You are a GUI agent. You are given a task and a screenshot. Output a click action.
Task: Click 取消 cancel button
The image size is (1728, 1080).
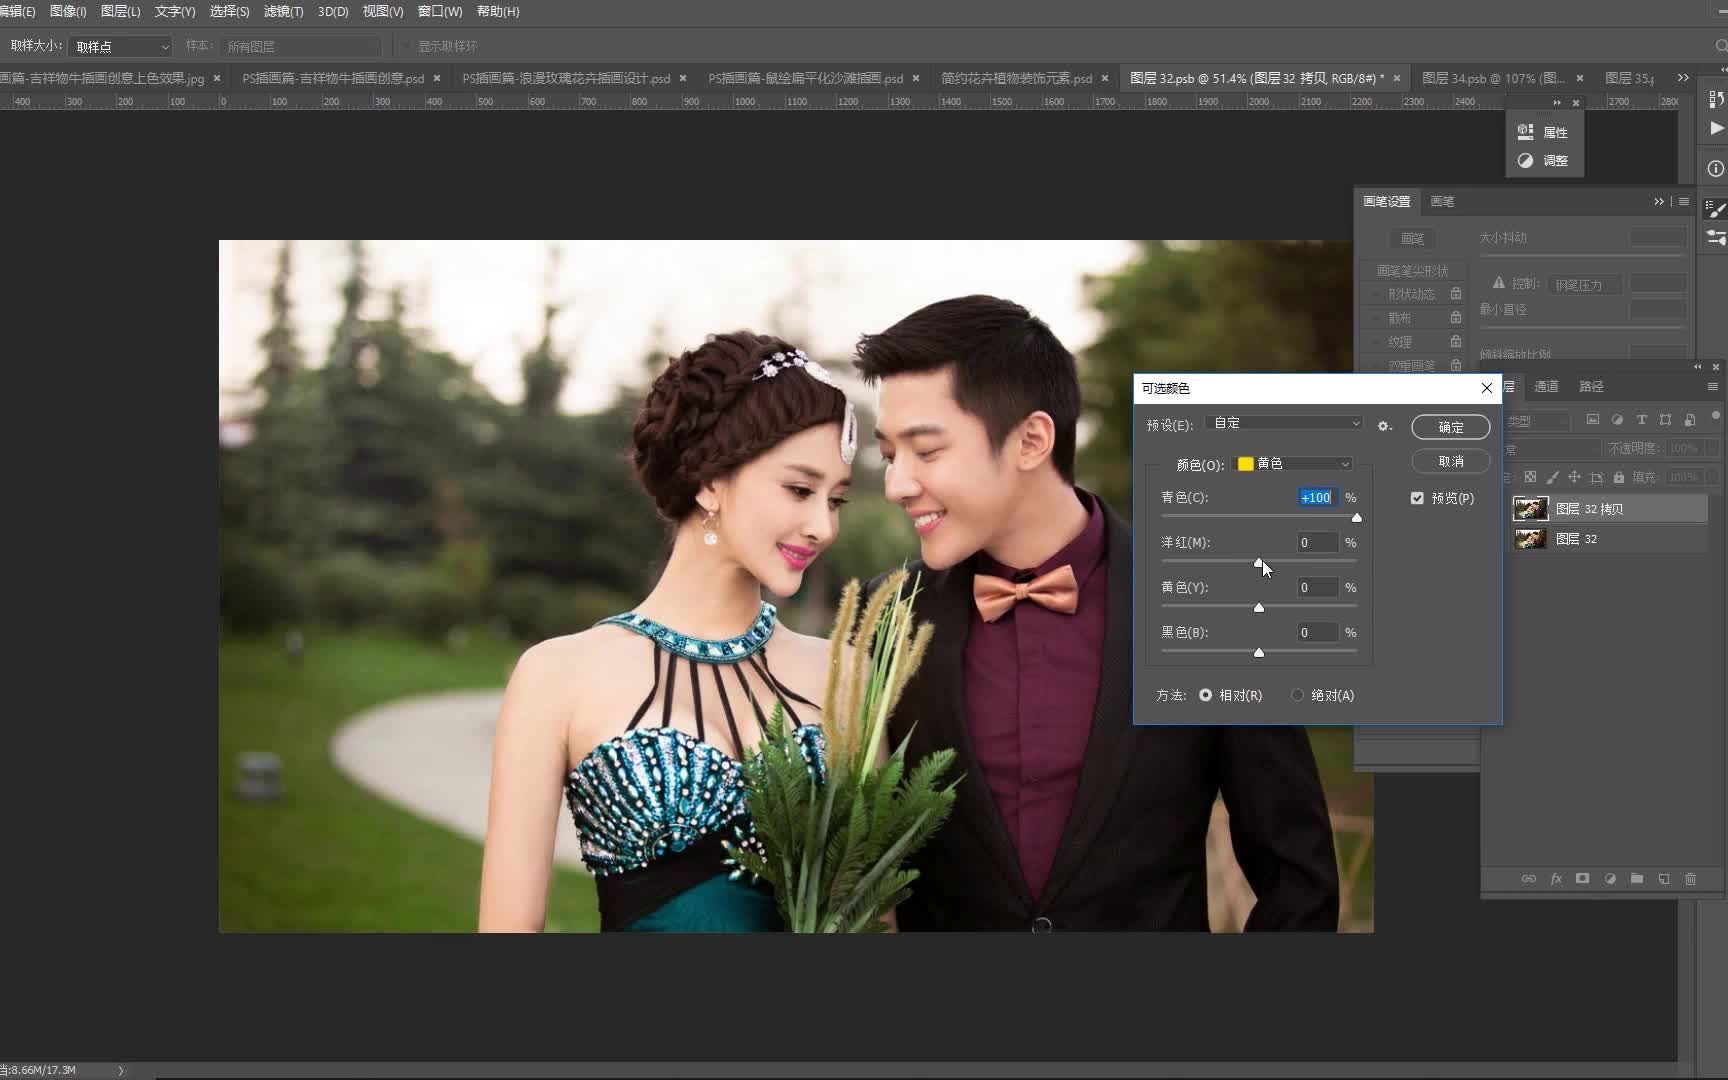[1451, 461]
